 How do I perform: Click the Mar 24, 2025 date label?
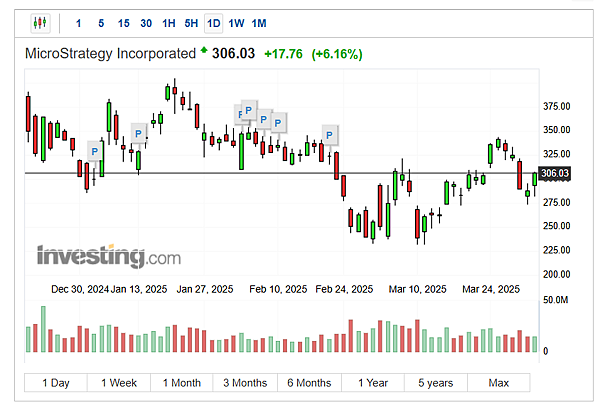point(491,289)
